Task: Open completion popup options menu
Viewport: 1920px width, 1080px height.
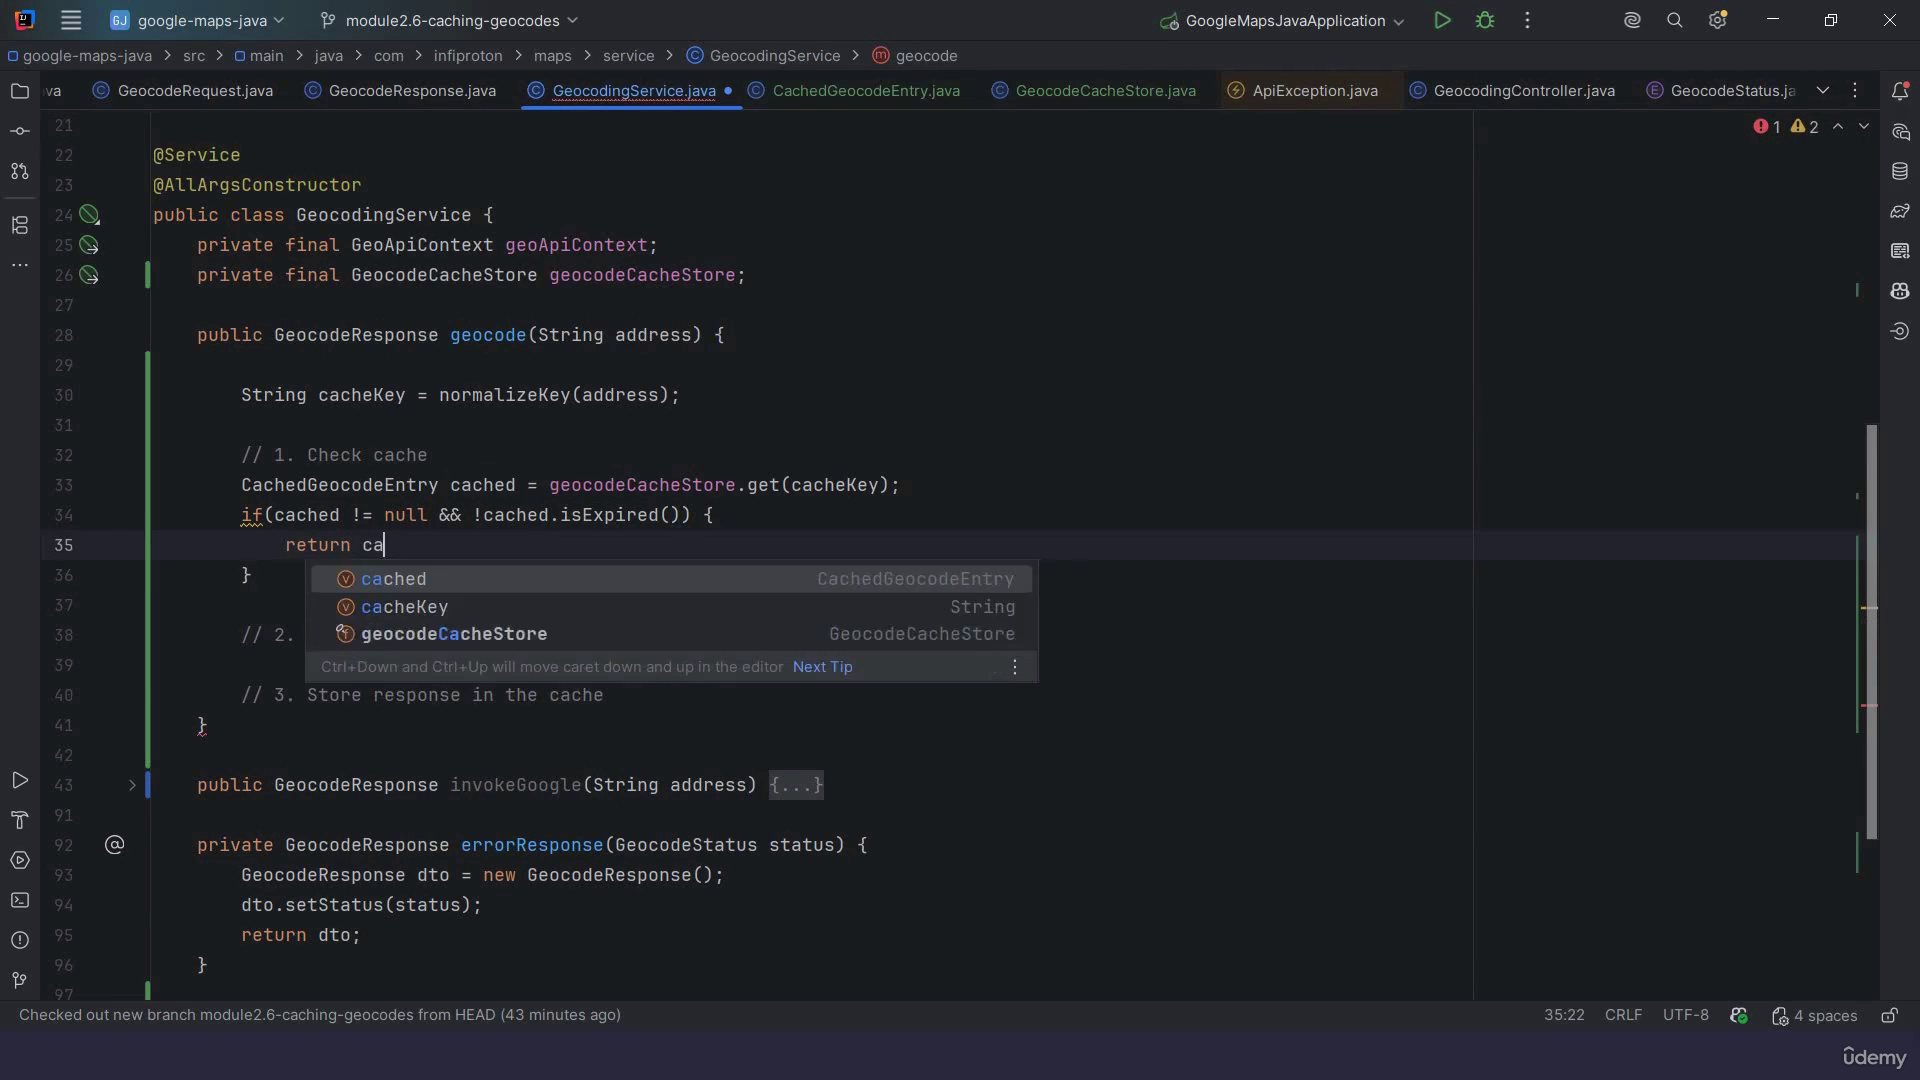Action: [x=1015, y=667]
